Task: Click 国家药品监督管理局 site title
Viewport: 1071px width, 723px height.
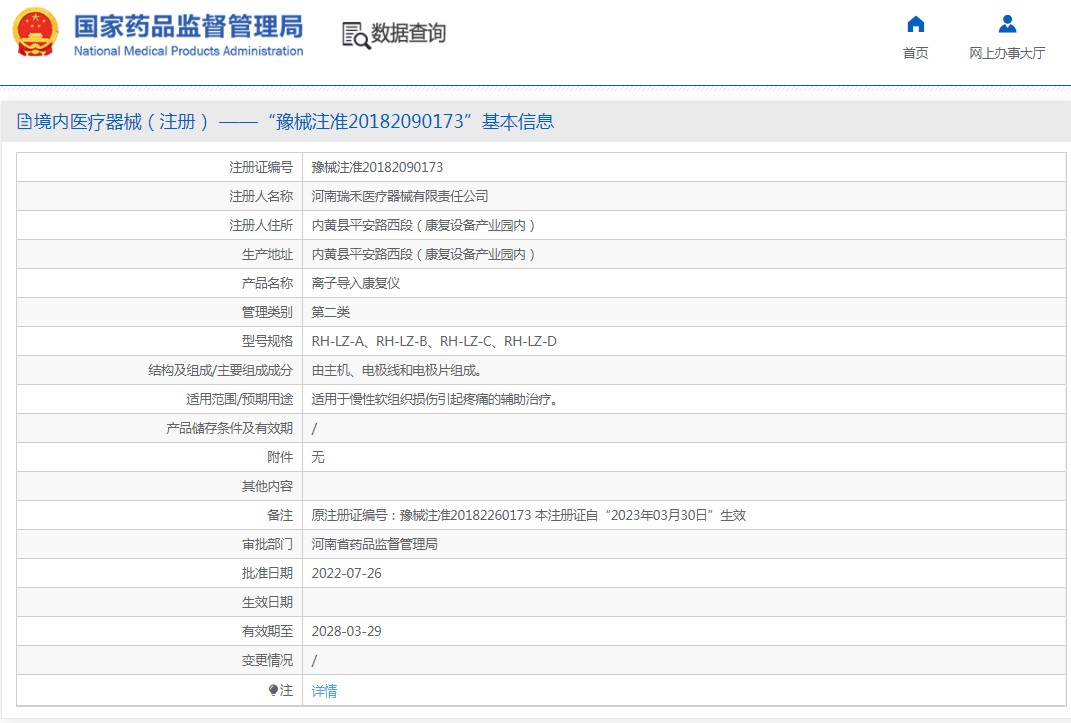Action: (x=189, y=27)
